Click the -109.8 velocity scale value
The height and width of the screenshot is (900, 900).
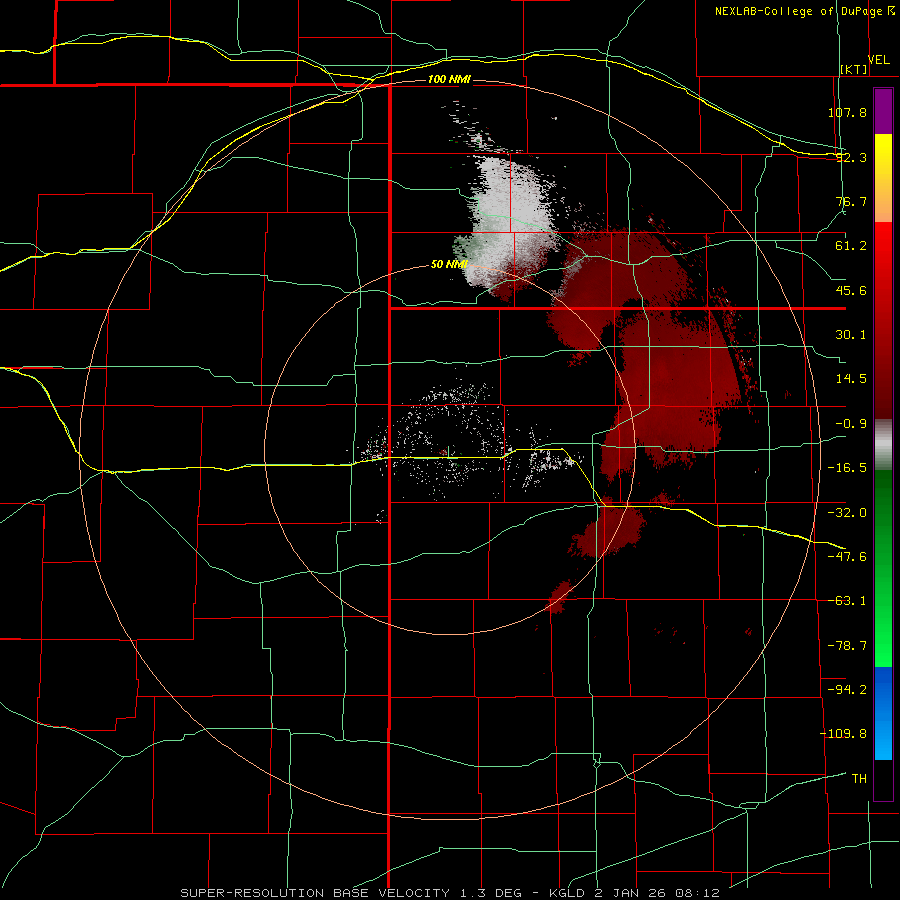tap(844, 734)
